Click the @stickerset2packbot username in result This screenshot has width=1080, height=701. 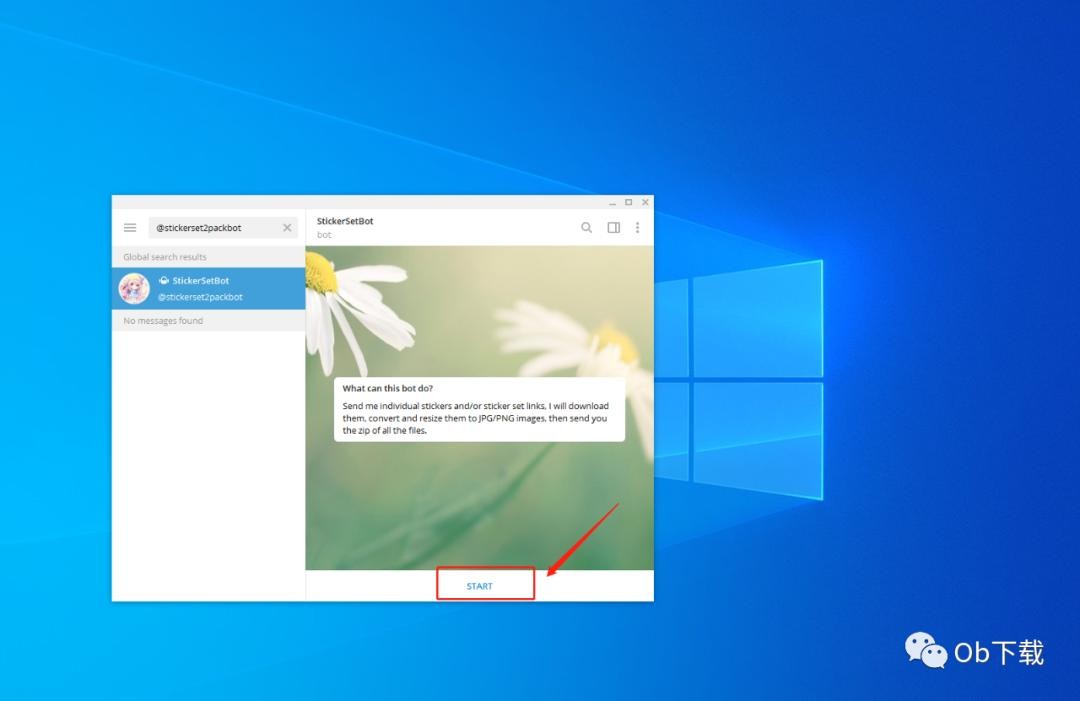200,297
